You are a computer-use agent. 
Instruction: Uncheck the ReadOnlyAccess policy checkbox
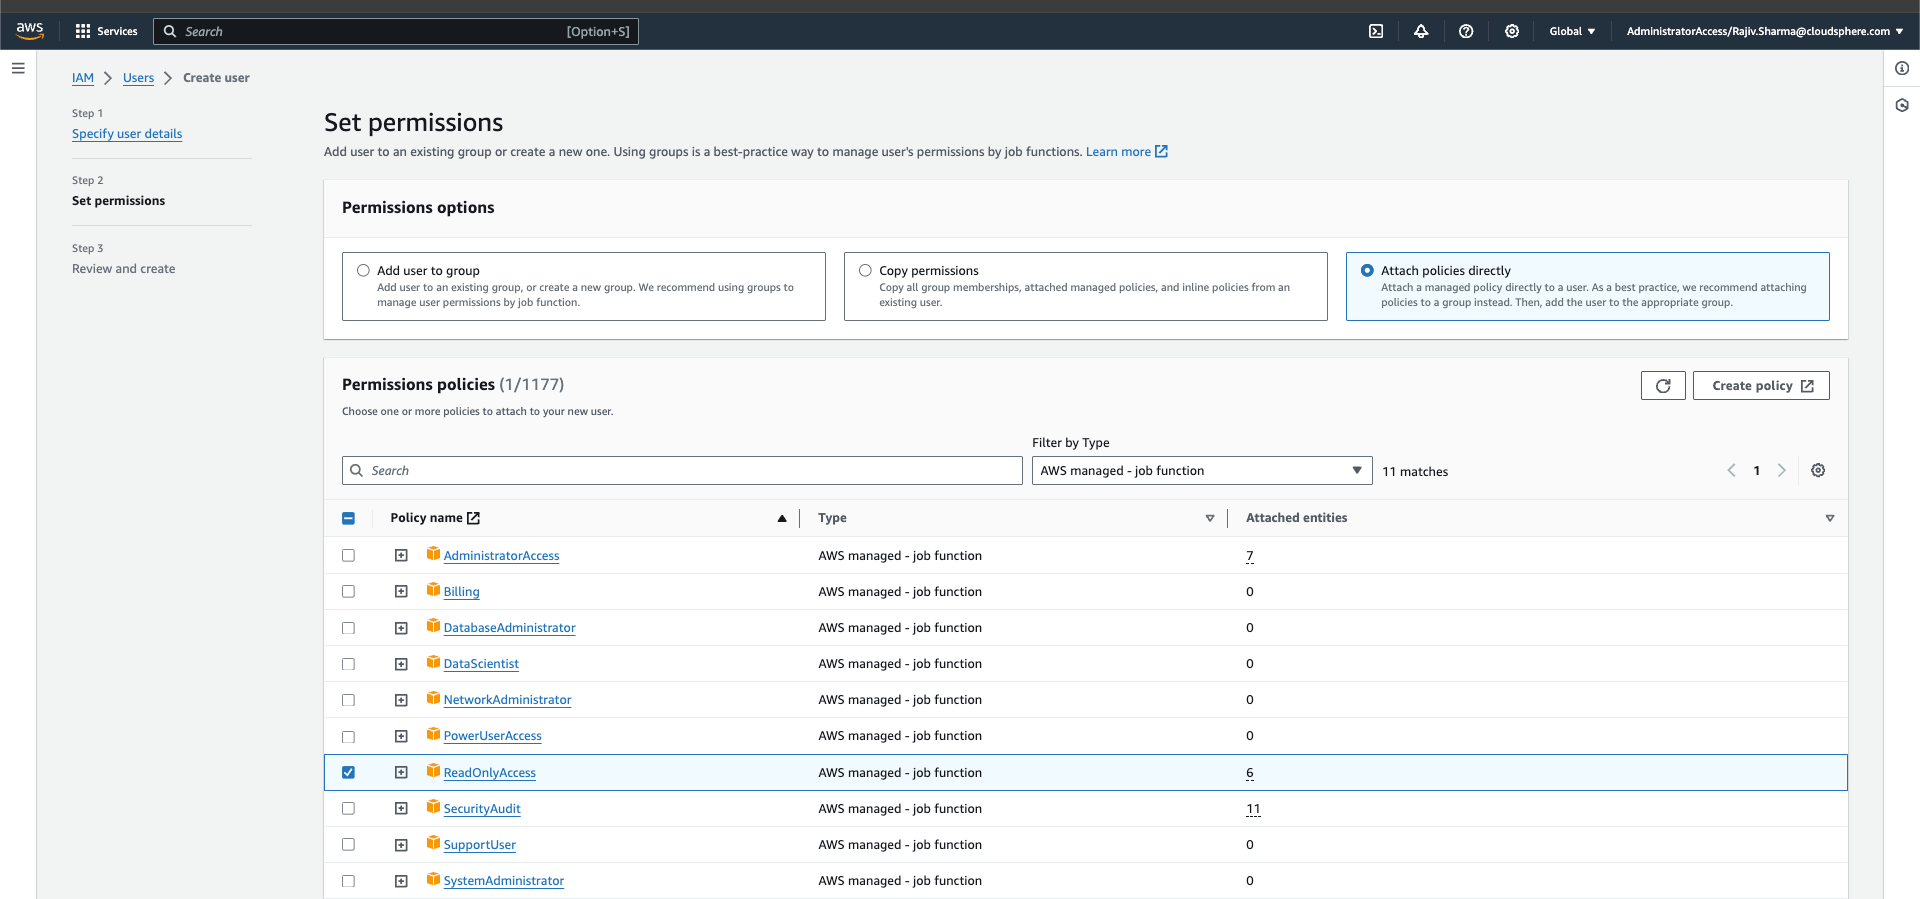coord(348,772)
